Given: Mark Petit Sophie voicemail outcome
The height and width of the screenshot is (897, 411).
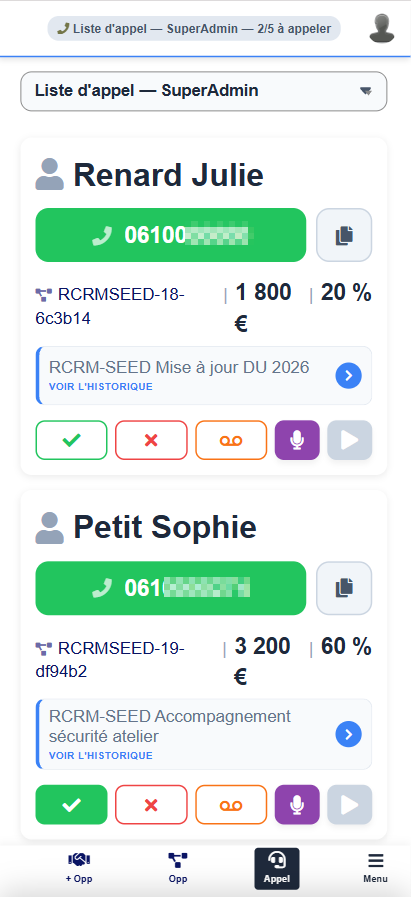Looking at the screenshot, I should [x=231, y=804].
